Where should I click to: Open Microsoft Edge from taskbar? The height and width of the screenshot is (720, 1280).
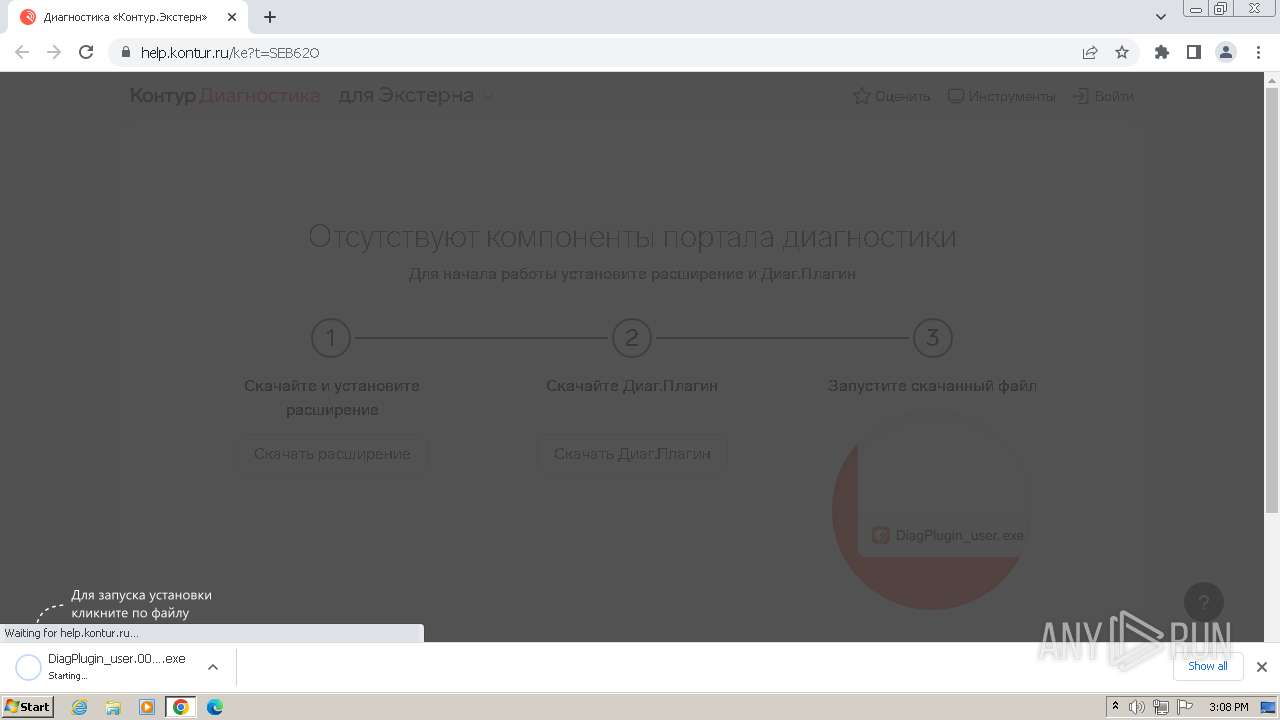[x=215, y=707]
